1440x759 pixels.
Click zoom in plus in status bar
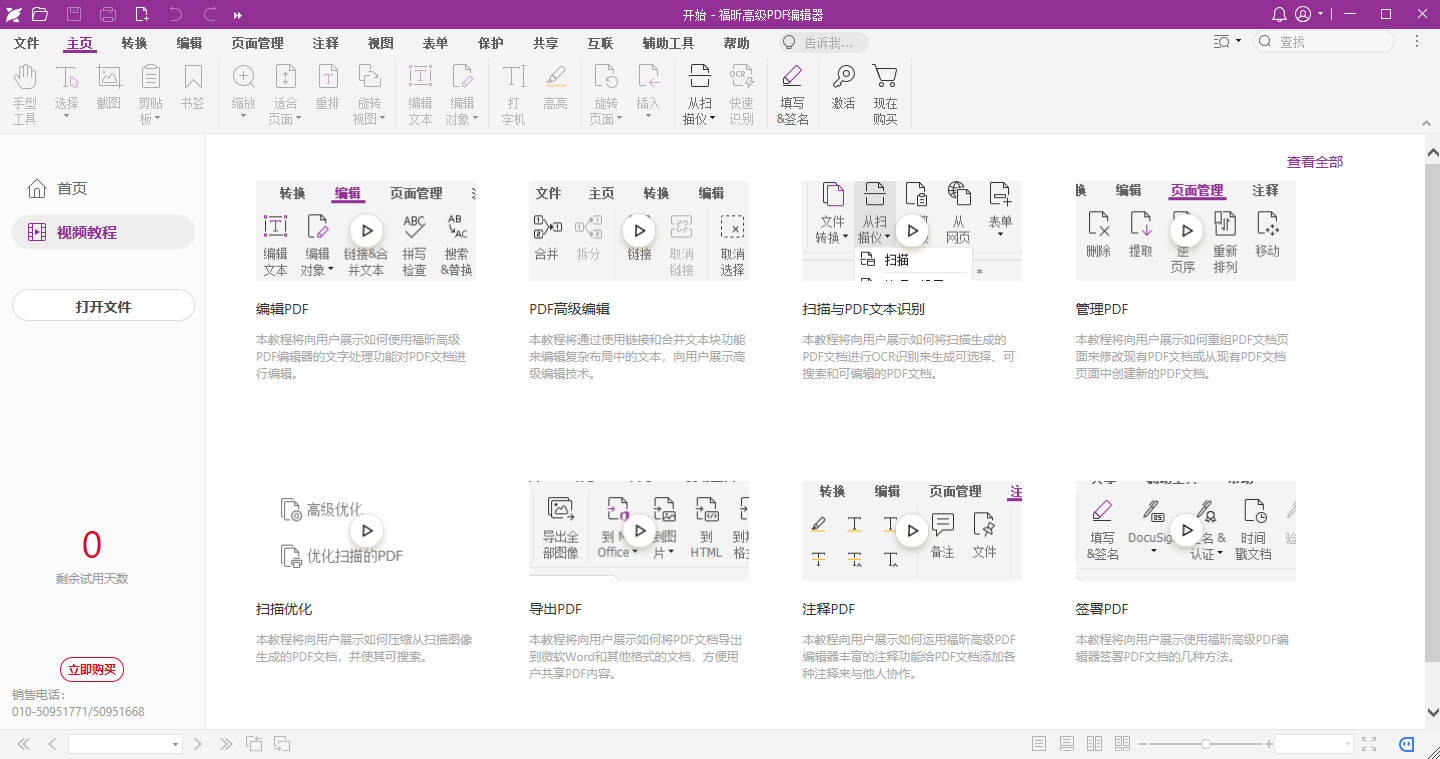click(x=1269, y=744)
